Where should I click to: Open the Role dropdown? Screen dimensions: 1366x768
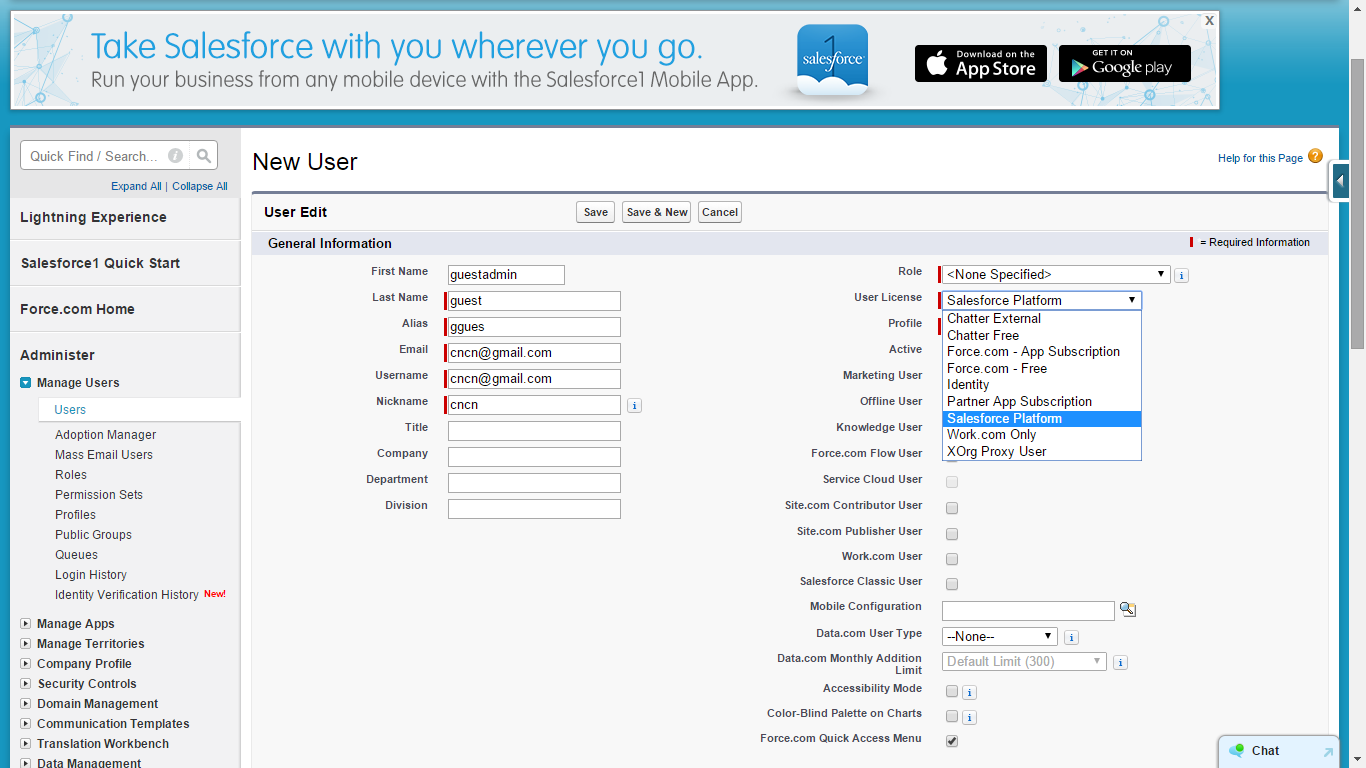coord(1056,274)
